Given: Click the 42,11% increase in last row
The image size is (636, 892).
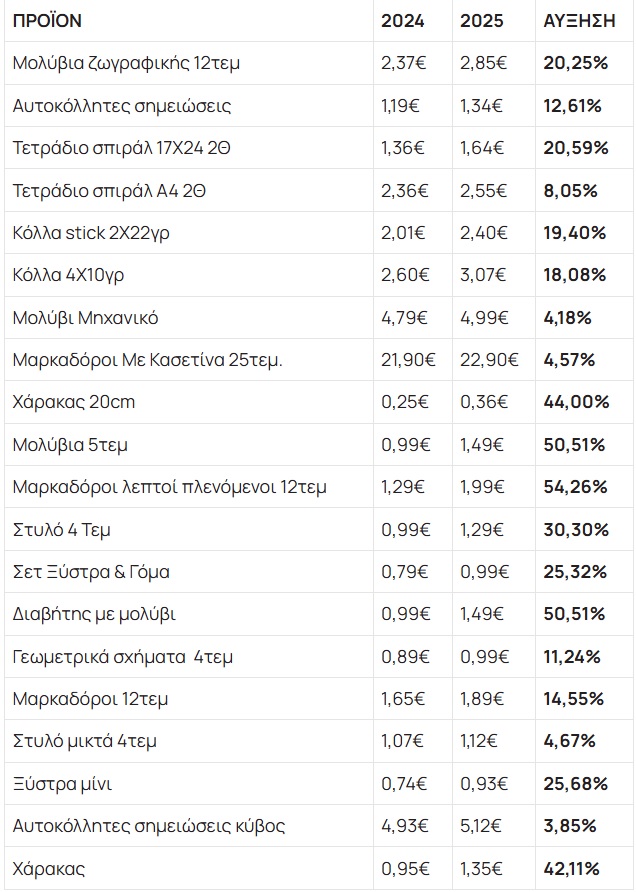Looking at the screenshot, I should tap(572, 869).
